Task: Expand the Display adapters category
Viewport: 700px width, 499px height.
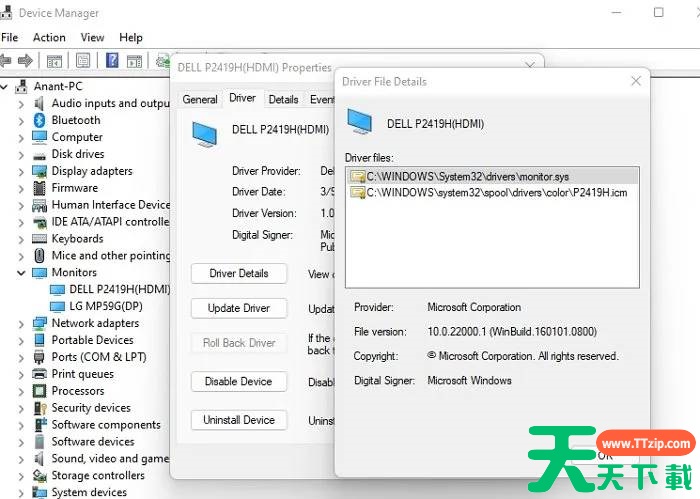Action: point(21,172)
